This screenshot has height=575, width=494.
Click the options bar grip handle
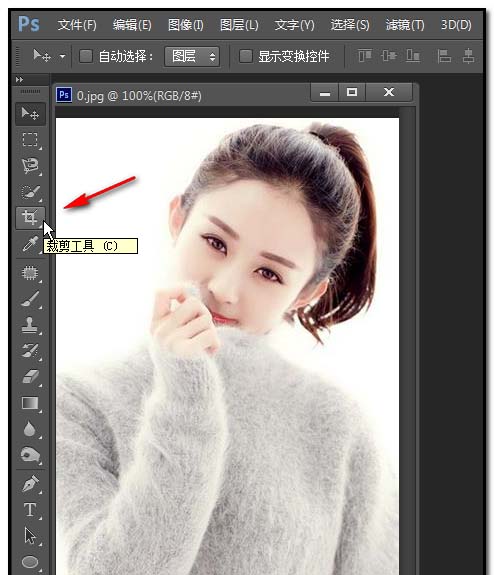click(x=18, y=56)
